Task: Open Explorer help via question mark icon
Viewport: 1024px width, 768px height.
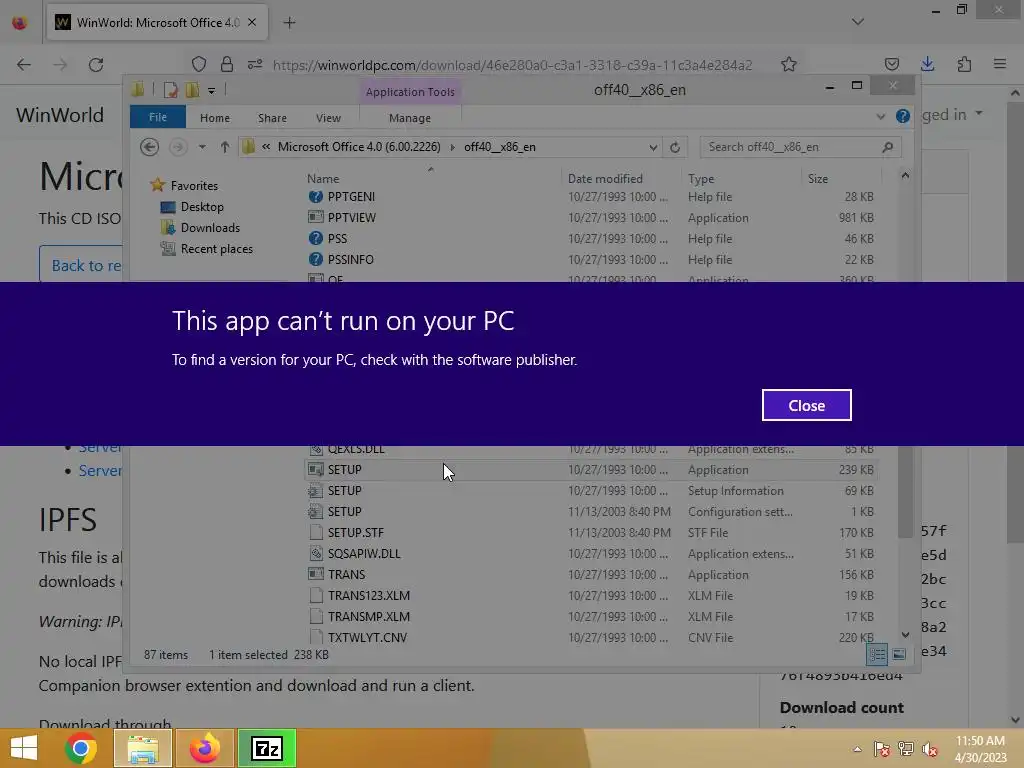Action: point(903,116)
